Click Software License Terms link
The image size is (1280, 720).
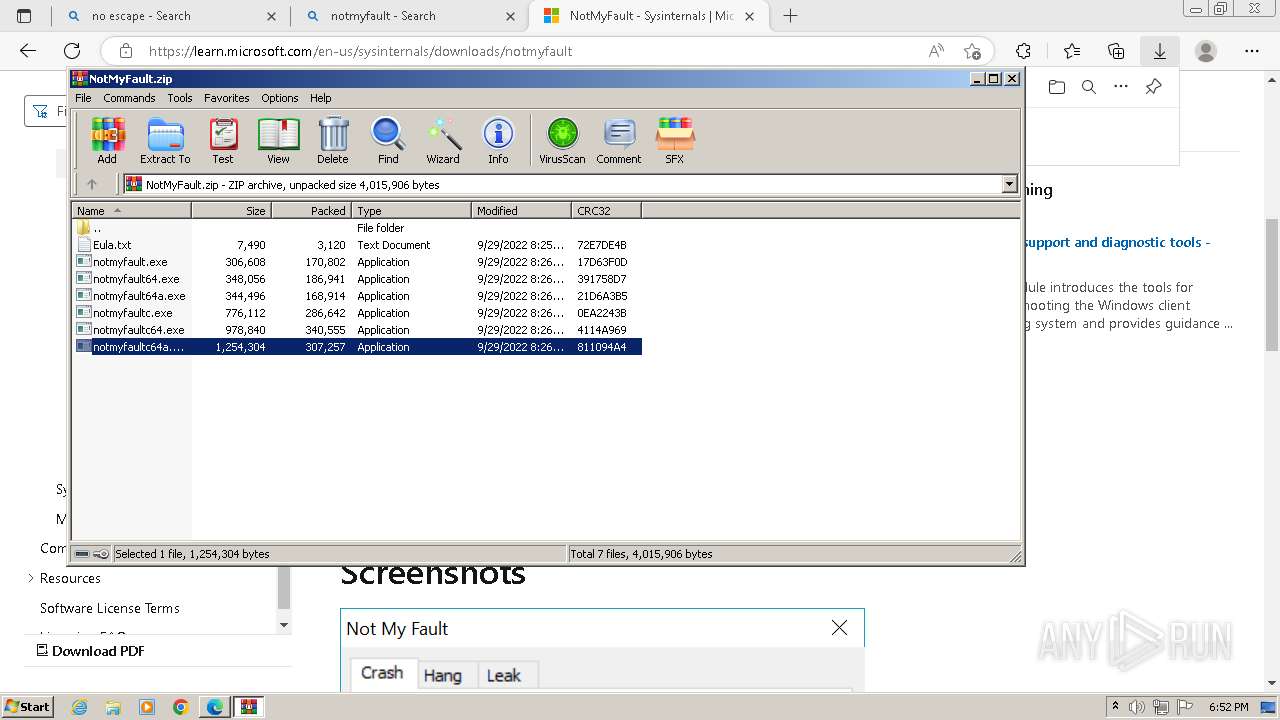pyautogui.click(x=110, y=608)
